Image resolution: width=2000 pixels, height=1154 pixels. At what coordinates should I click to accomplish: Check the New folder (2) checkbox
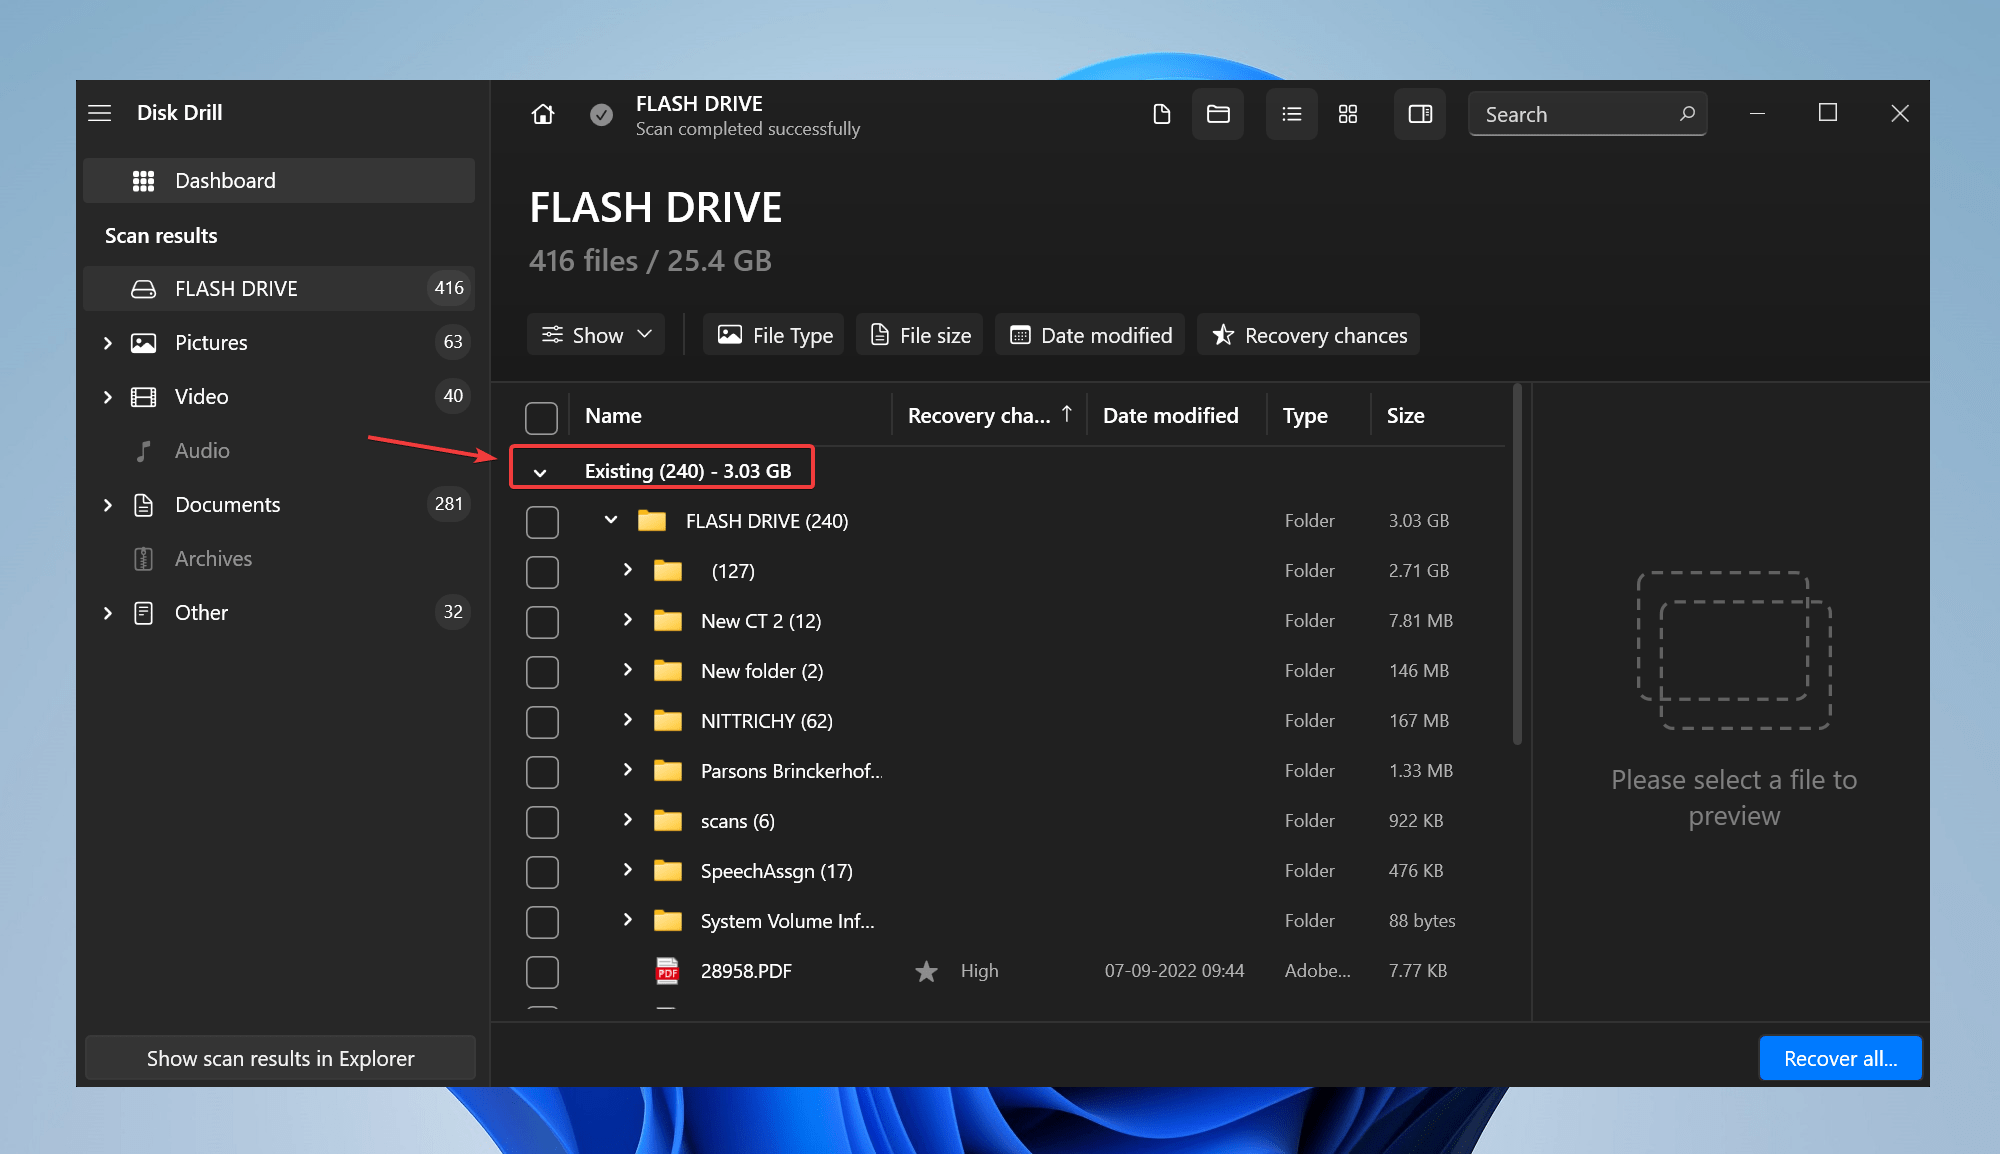[542, 672]
